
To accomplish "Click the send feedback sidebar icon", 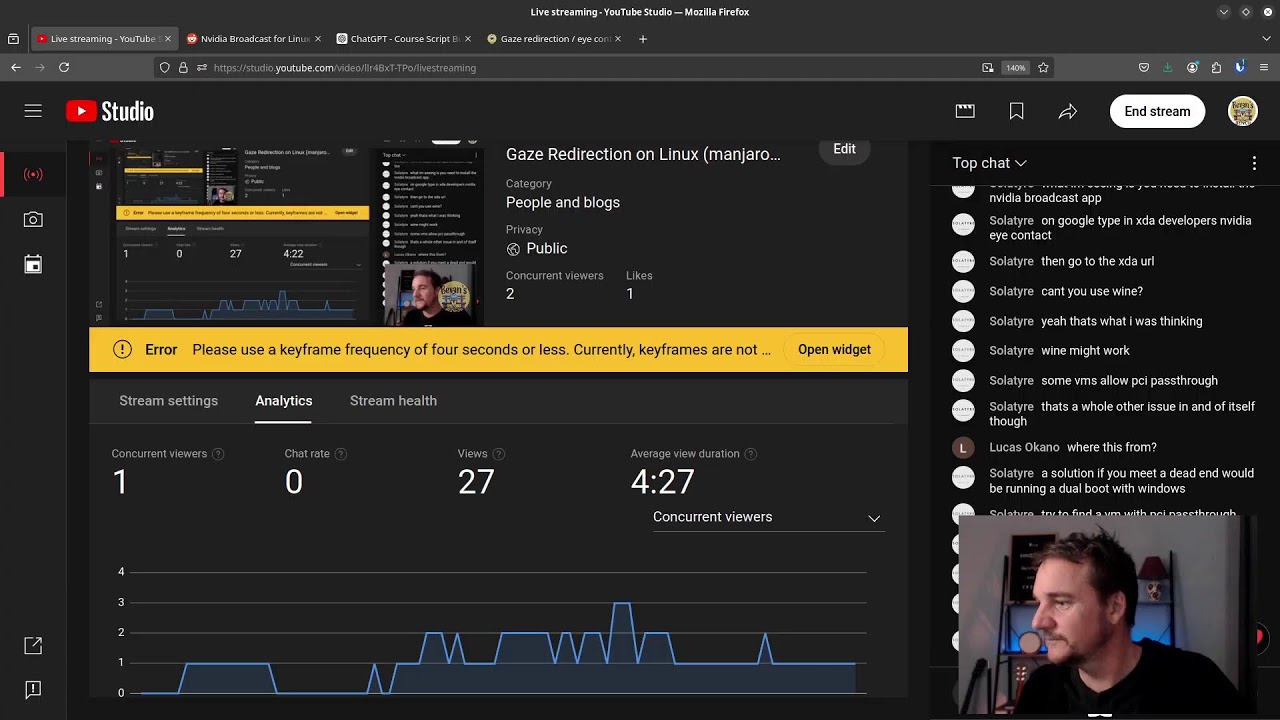I will [33, 689].
